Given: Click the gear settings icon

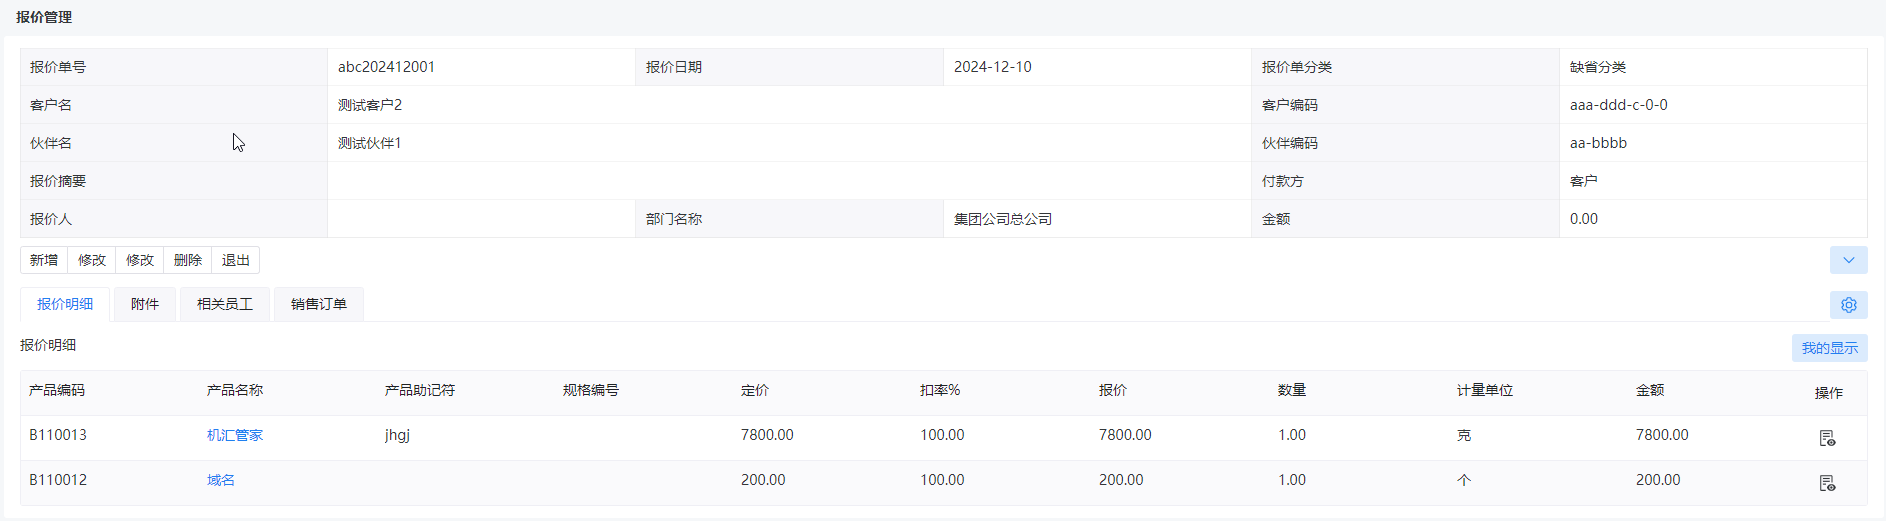Looking at the screenshot, I should tap(1848, 305).
